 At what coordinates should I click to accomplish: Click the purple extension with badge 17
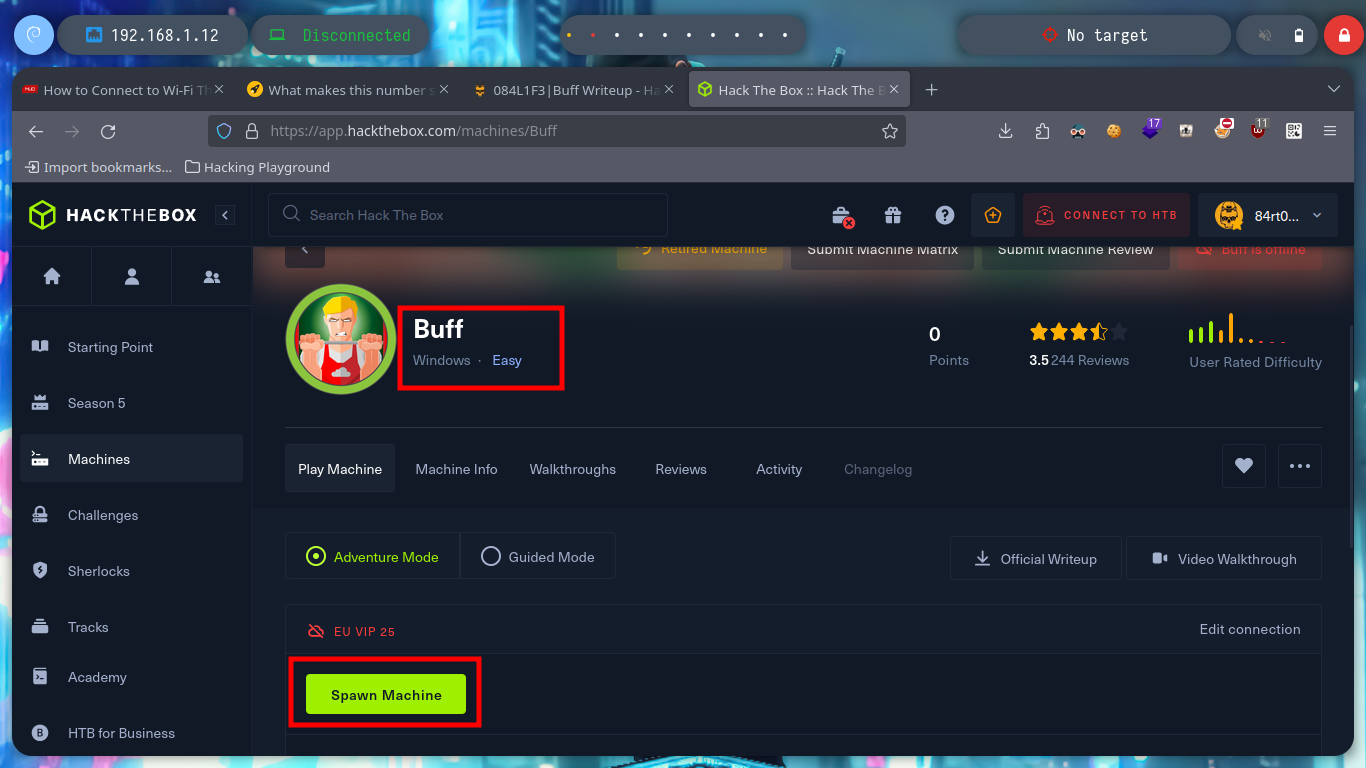[x=1150, y=129]
